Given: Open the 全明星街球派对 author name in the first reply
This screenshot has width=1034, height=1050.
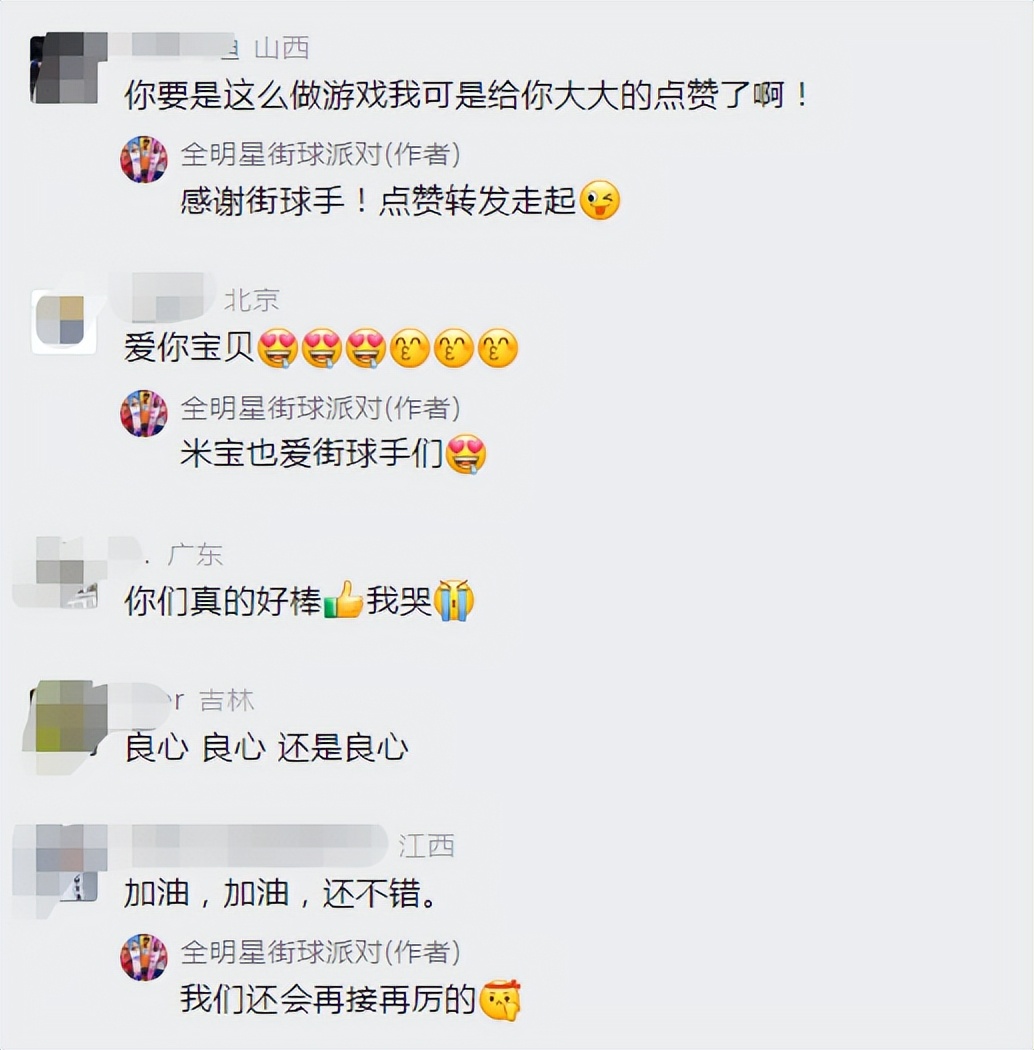Looking at the screenshot, I should [x=320, y=155].
